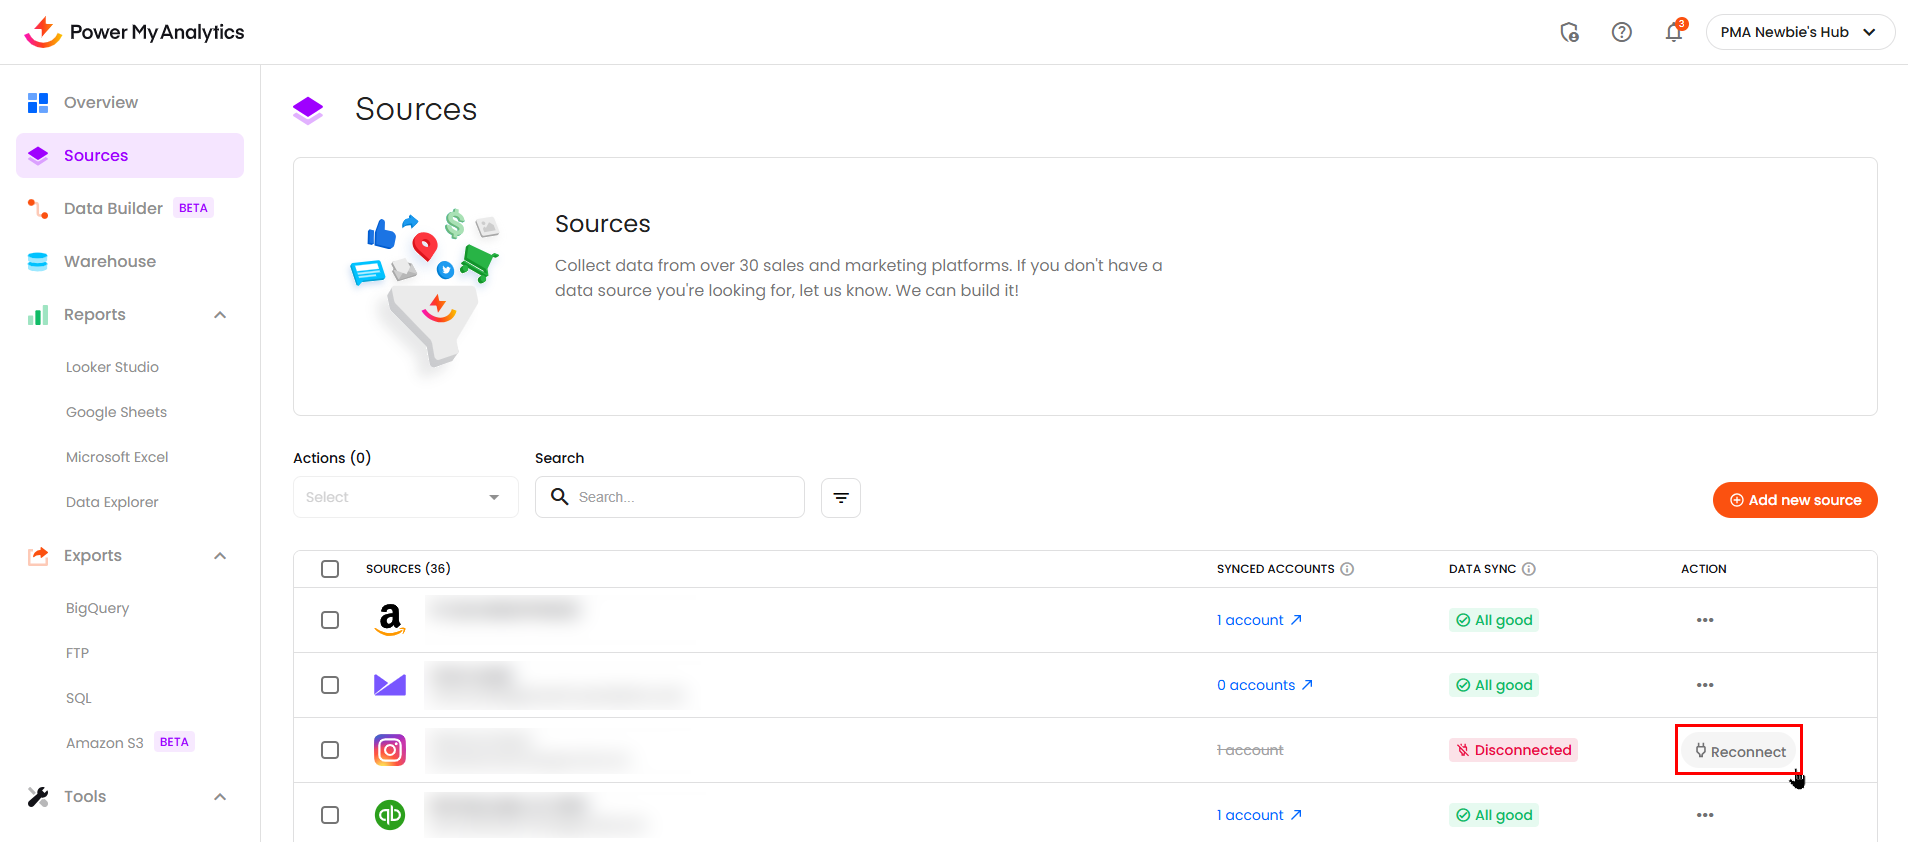Click the Add new source button

click(x=1794, y=500)
